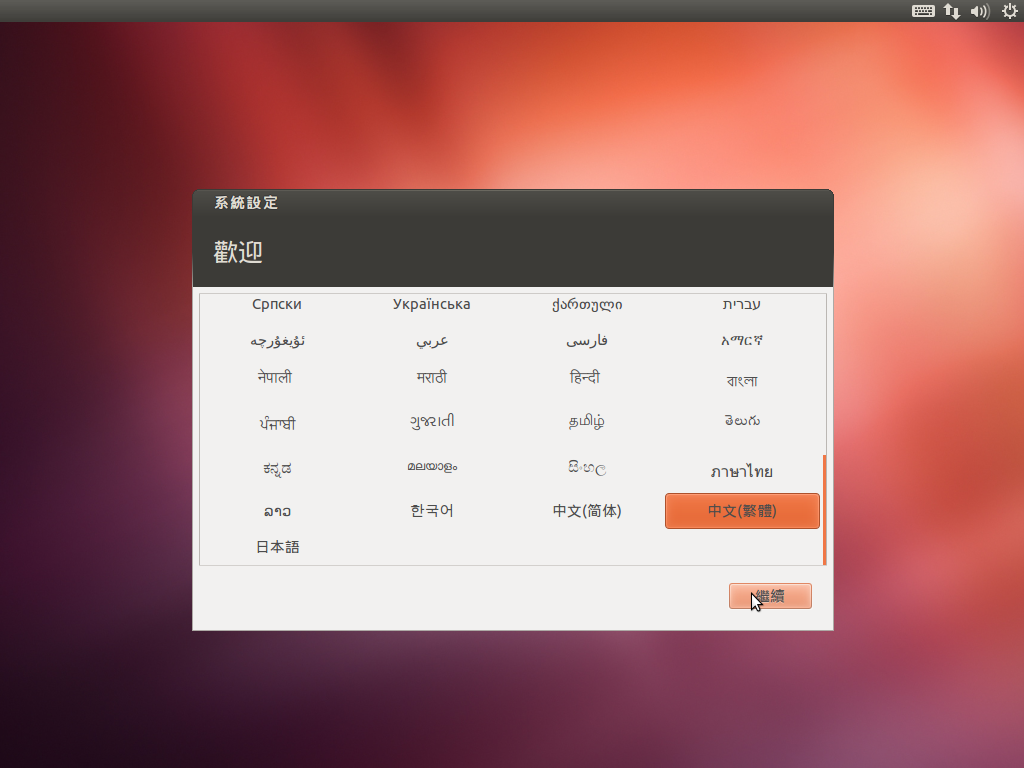Screen dimensions: 1024x768
Task: Select 中文(简体) language option
Action: click(587, 511)
